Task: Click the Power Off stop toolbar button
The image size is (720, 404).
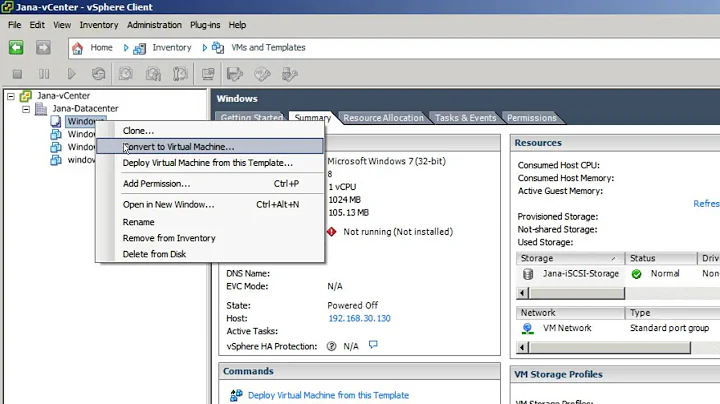Action: [x=17, y=74]
